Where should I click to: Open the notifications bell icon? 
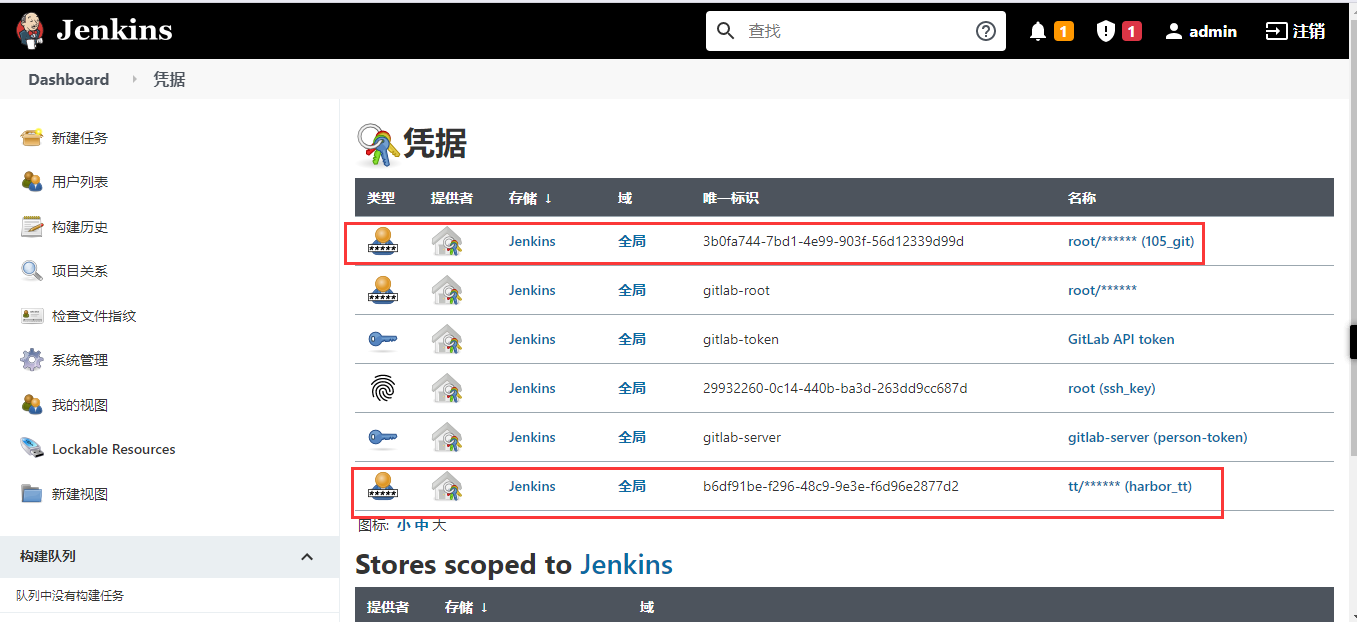(1038, 30)
